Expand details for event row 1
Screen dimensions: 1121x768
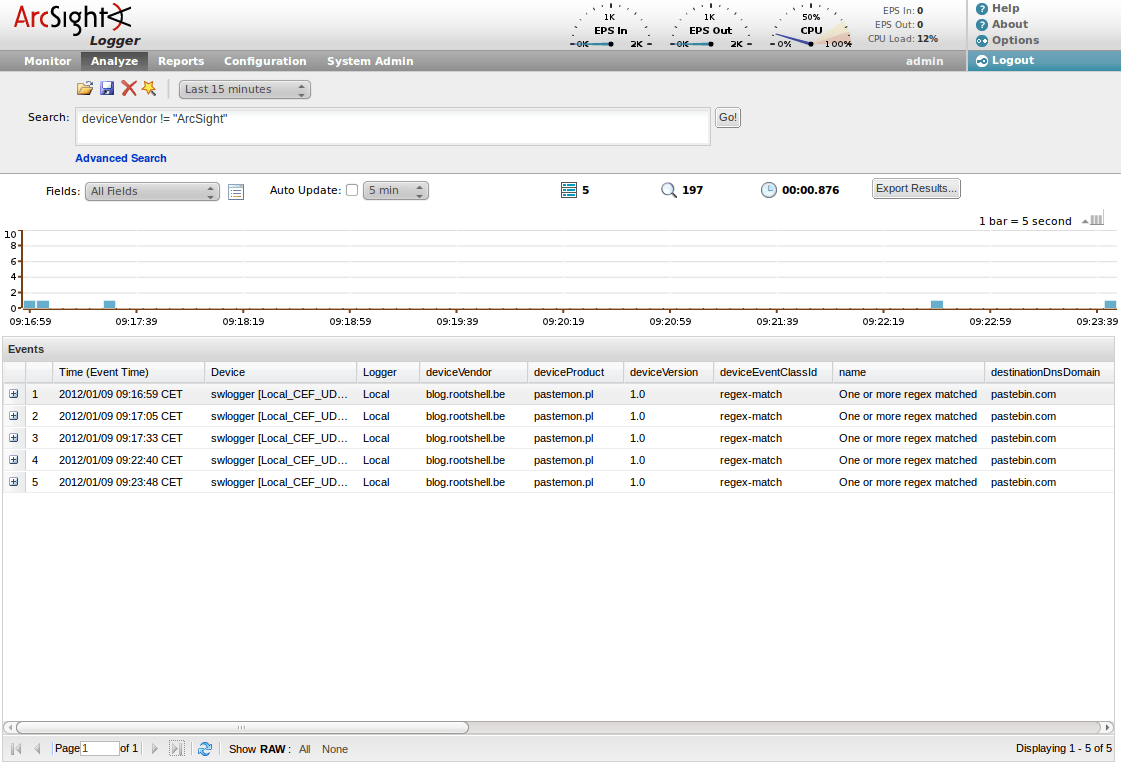(13, 394)
